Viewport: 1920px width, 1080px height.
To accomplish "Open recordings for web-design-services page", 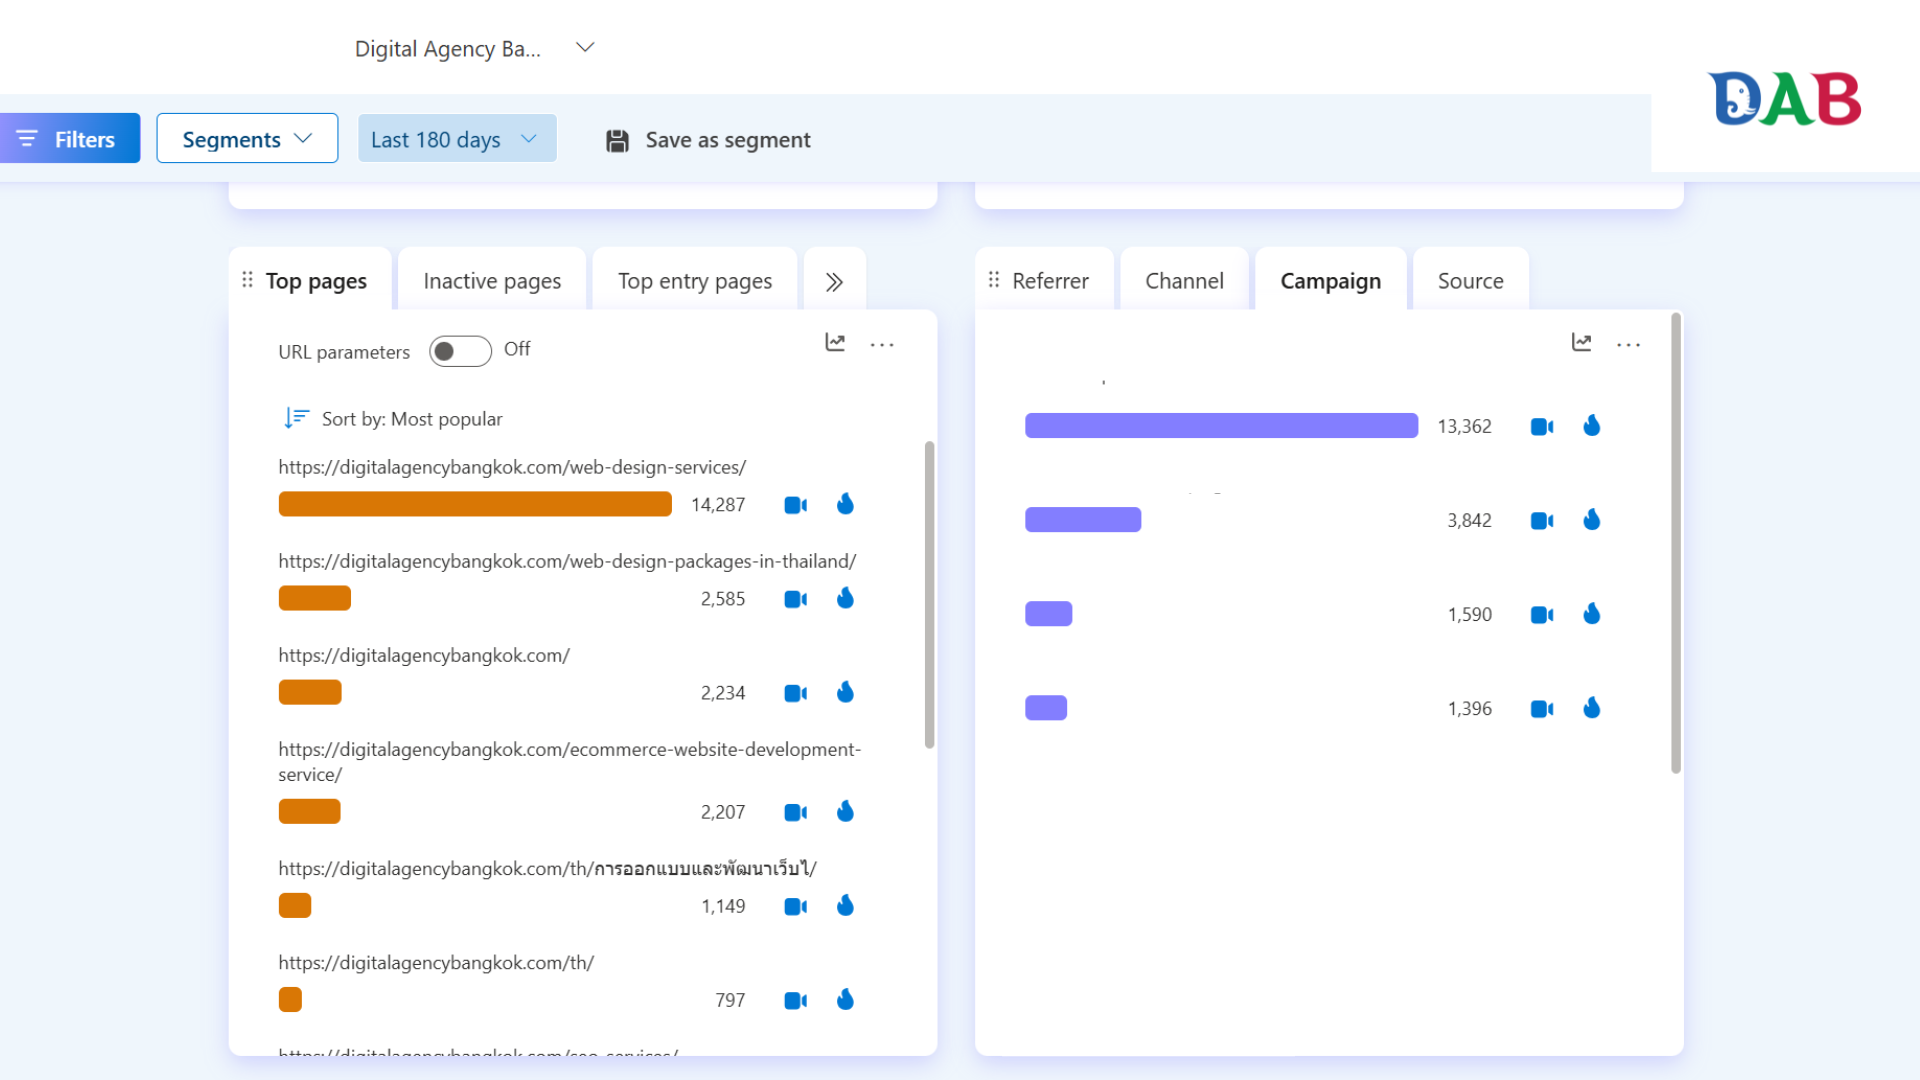I will pyautogui.click(x=796, y=505).
